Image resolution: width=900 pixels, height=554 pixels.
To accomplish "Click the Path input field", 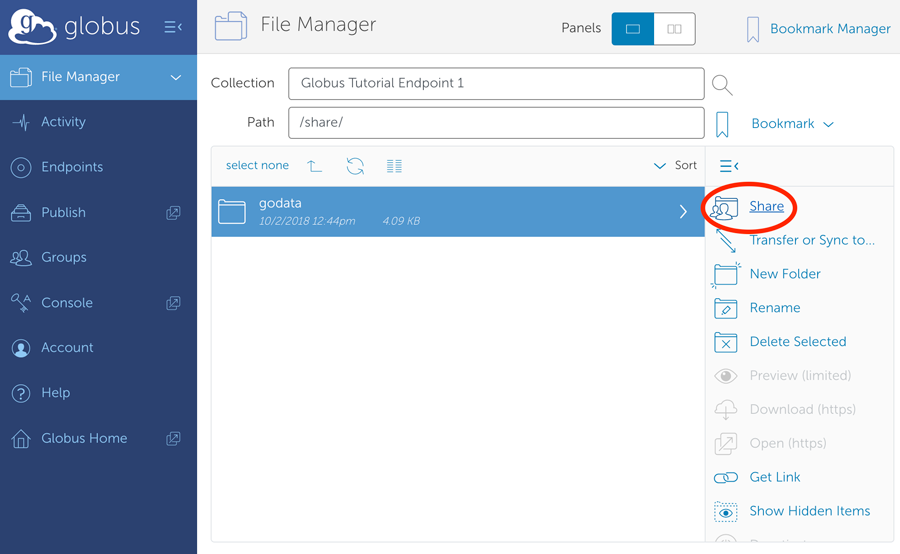I will [x=496, y=122].
